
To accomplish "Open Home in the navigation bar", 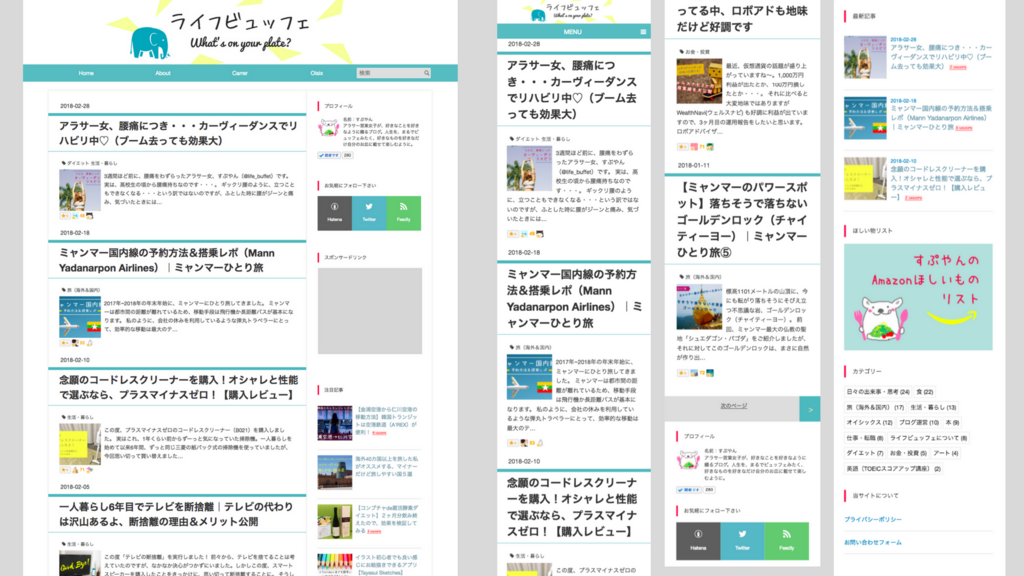I will coord(86,73).
